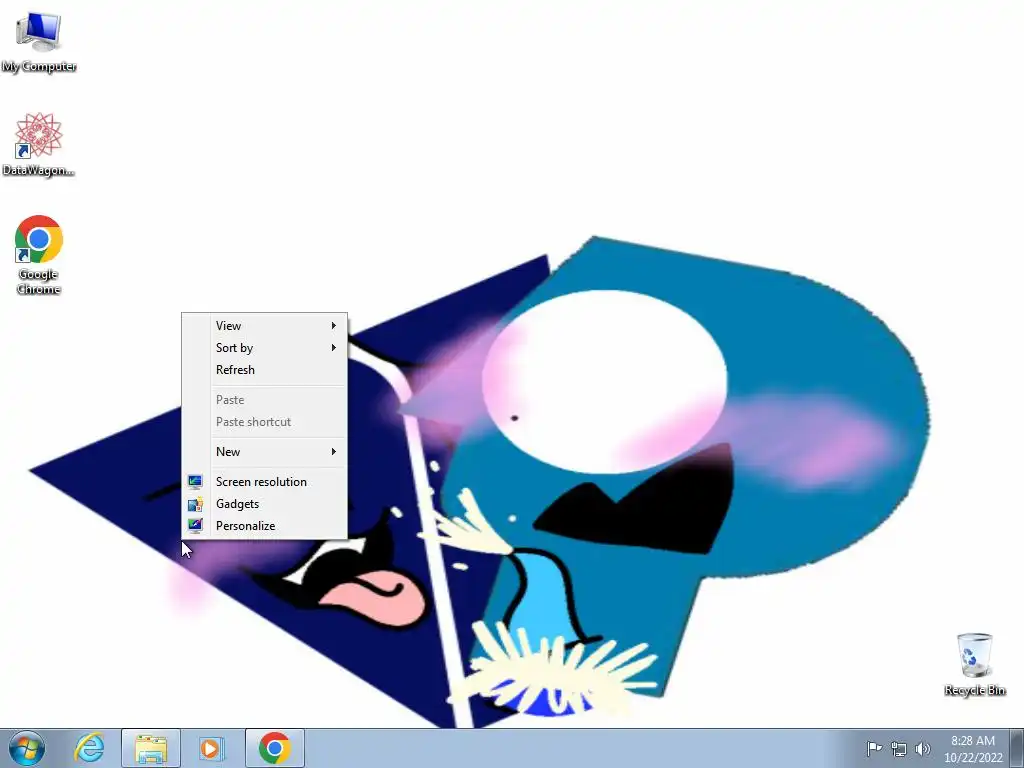The height and width of the screenshot is (768, 1024).
Task: Open Windows Explorer from the taskbar
Action: click(x=151, y=748)
